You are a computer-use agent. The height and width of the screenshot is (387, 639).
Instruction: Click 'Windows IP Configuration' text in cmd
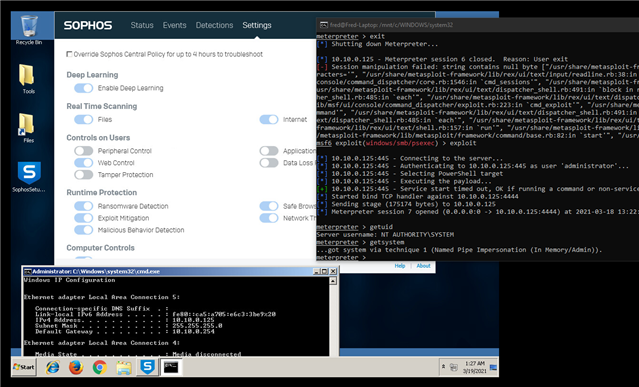[69, 280]
